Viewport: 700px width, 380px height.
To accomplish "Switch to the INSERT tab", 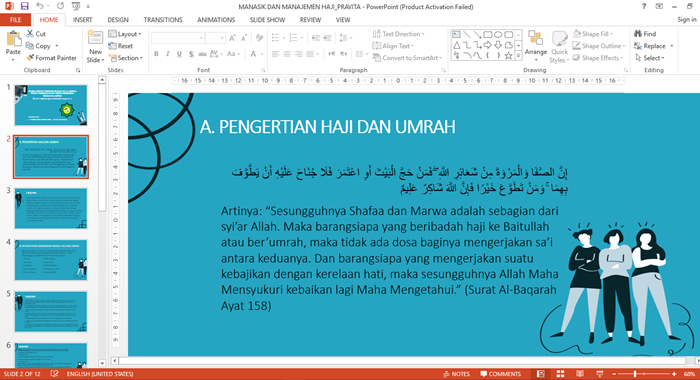I will click(83, 20).
